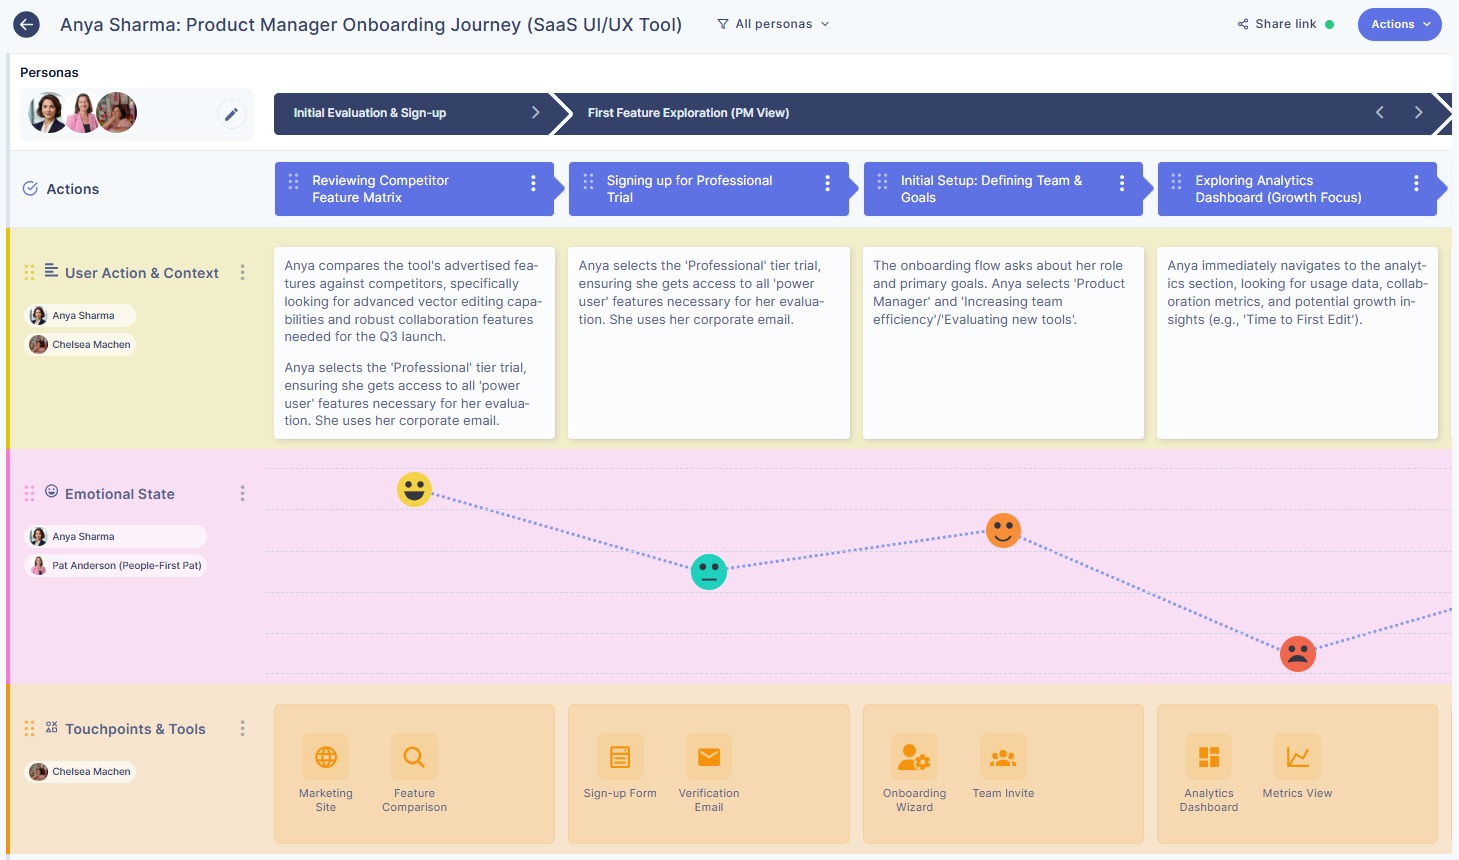Screen dimensions: 1459x860
Task: Open the All personas filter dropdown
Action: (772, 24)
